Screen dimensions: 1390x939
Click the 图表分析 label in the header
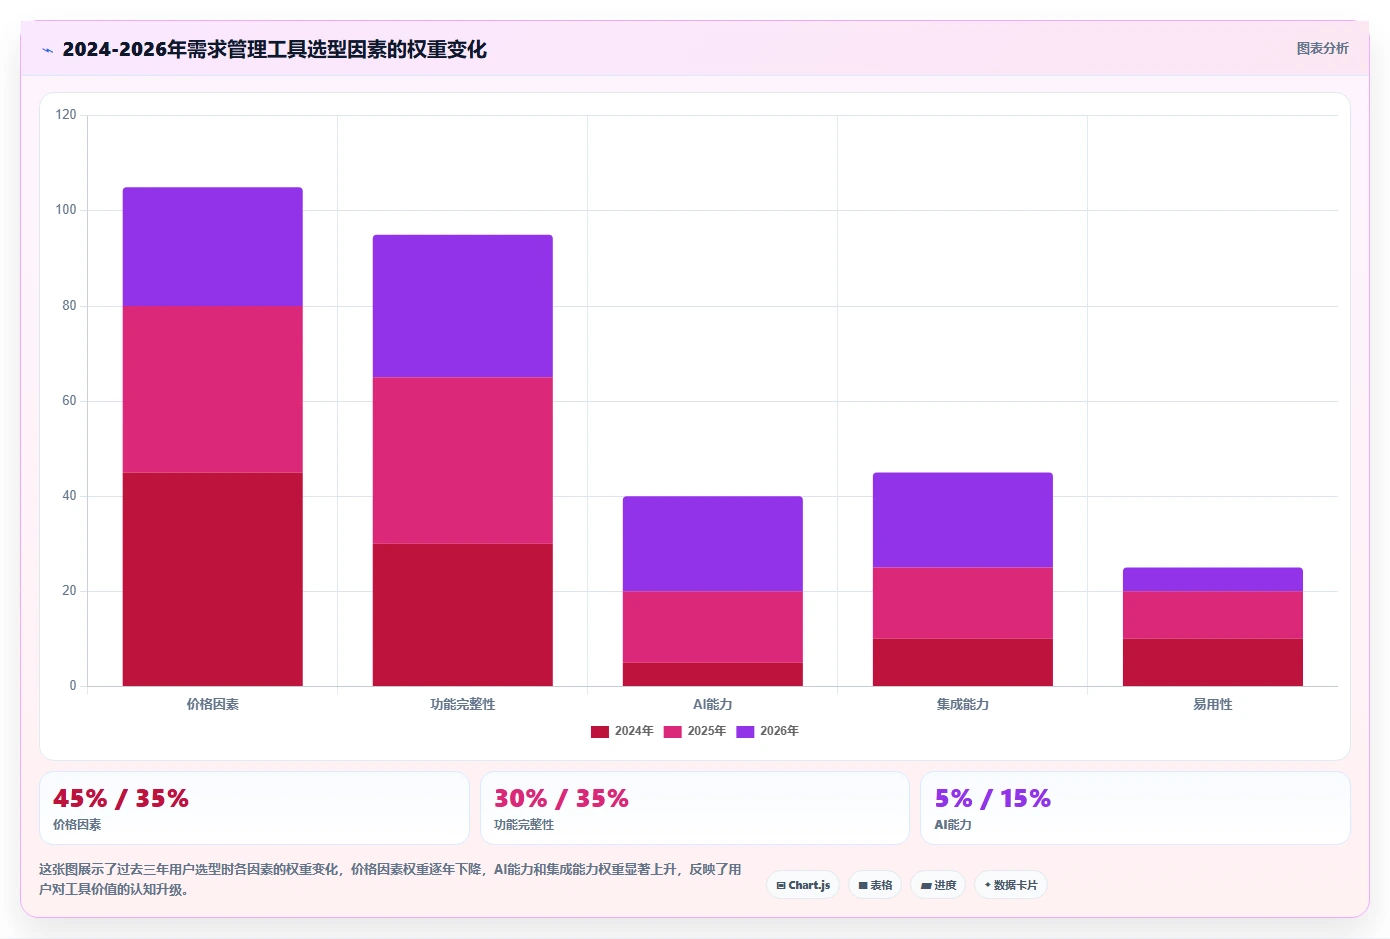coord(1322,48)
